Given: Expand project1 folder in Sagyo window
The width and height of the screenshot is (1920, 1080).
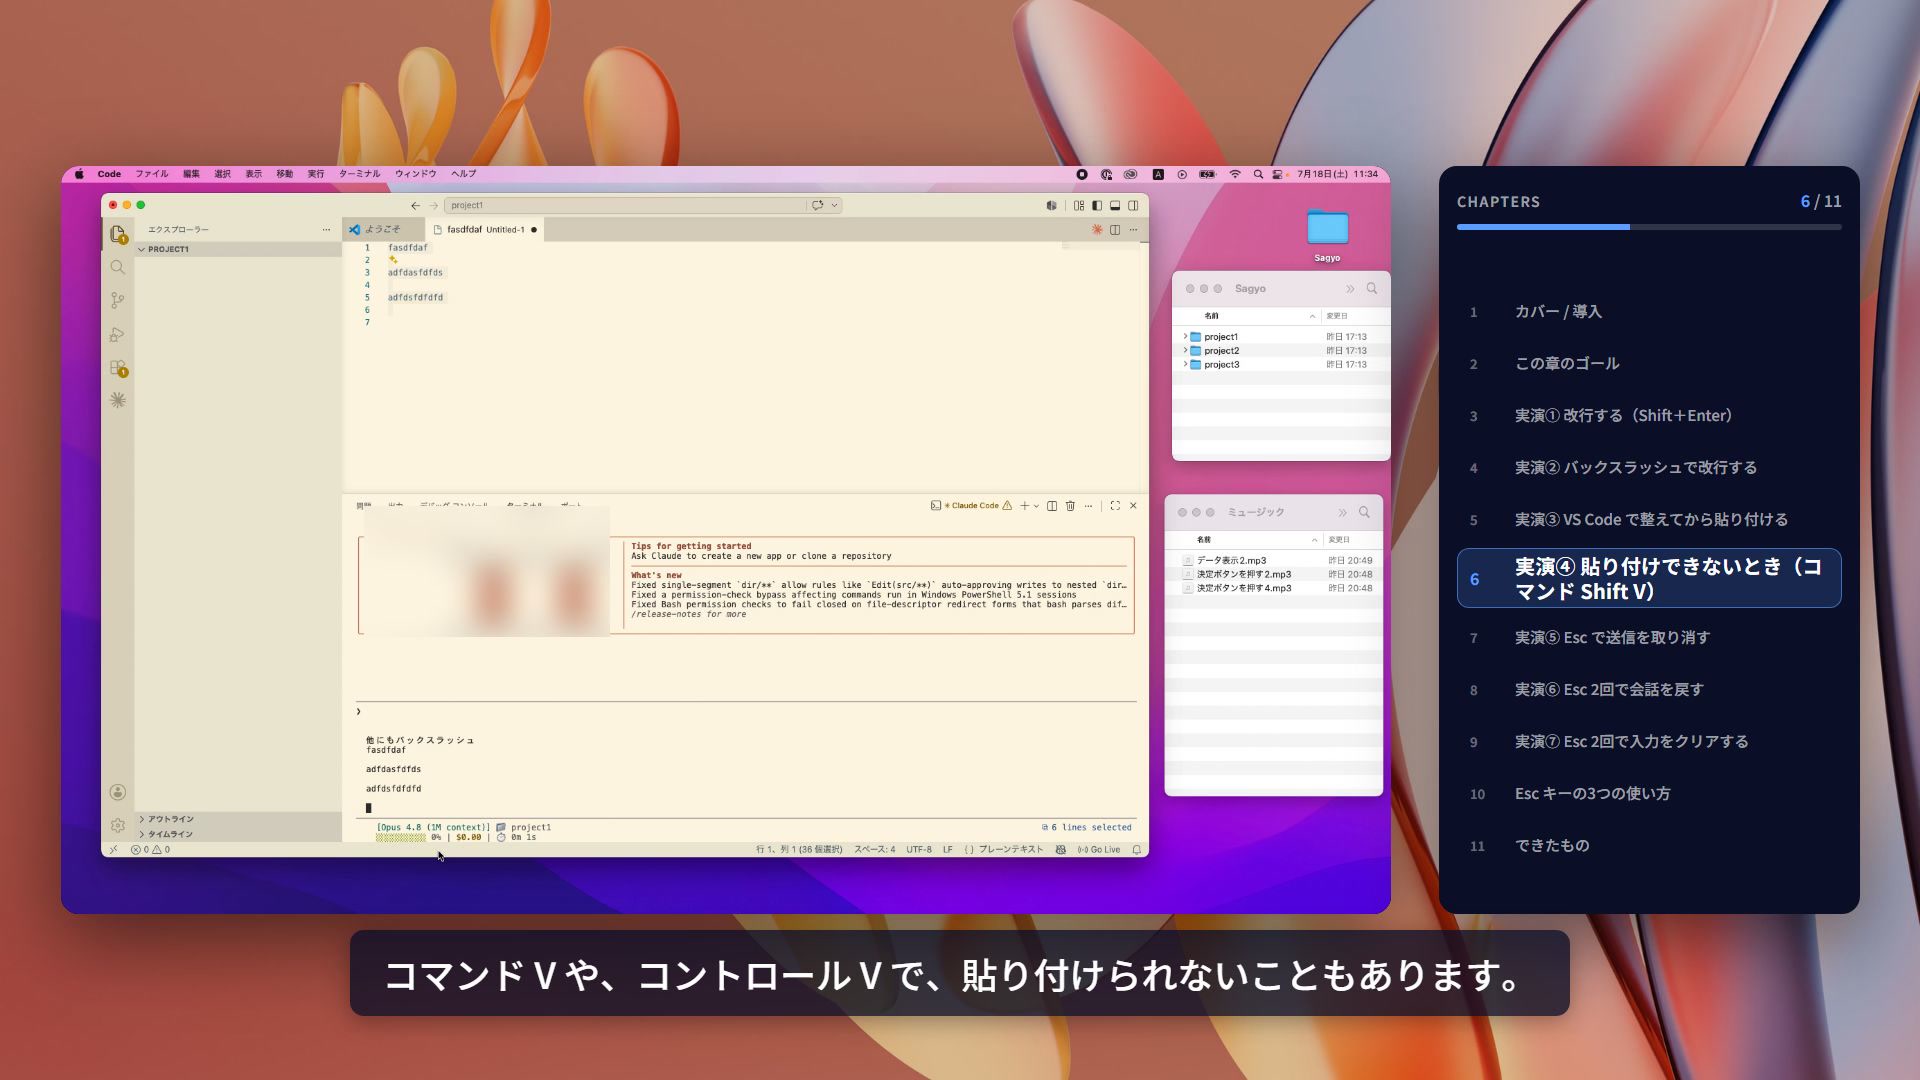Looking at the screenshot, I should pos(1185,337).
